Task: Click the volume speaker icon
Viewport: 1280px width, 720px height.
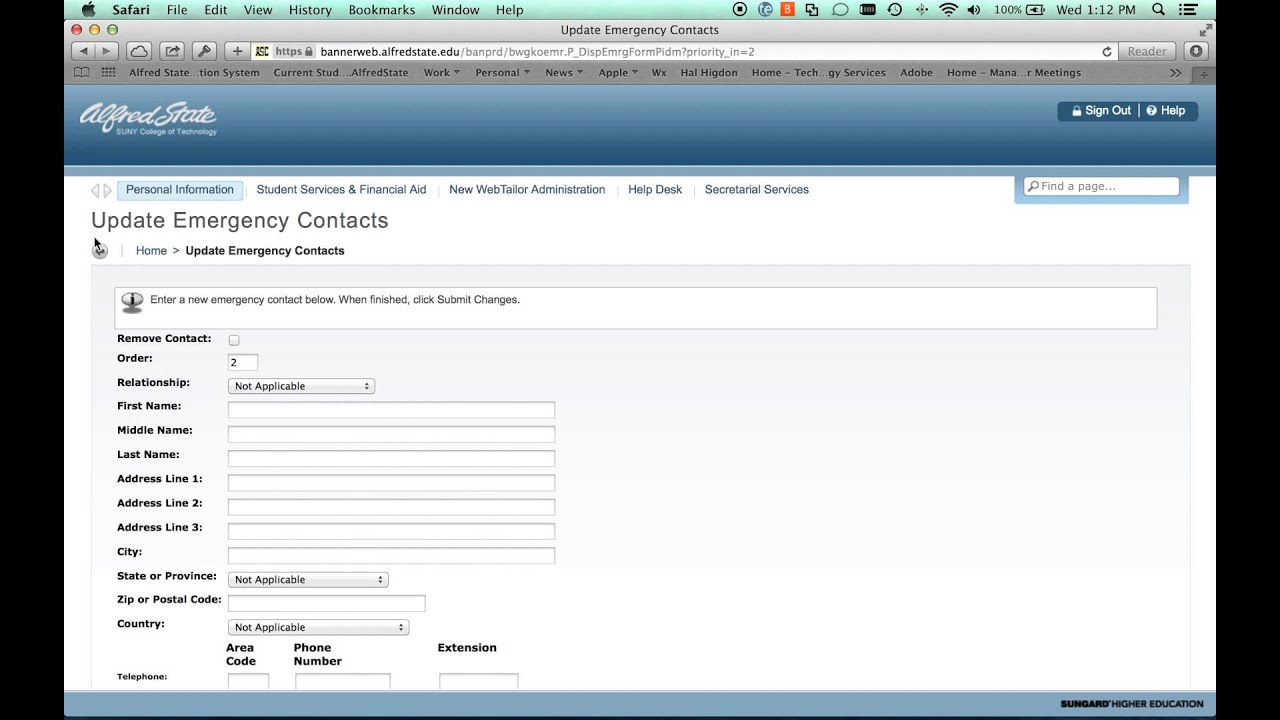Action: (x=974, y=10)
